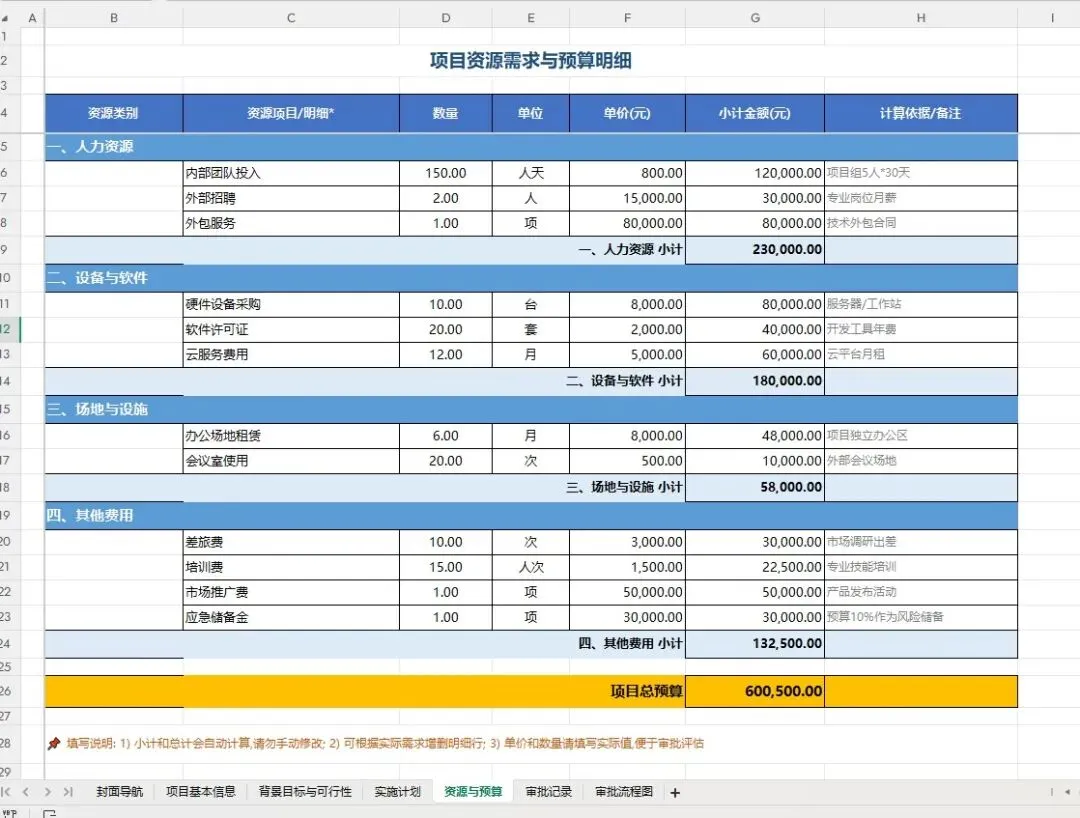Select the 一、人力资源 section row
Viewport: 1080px width, 818px height.
[531, 147]
